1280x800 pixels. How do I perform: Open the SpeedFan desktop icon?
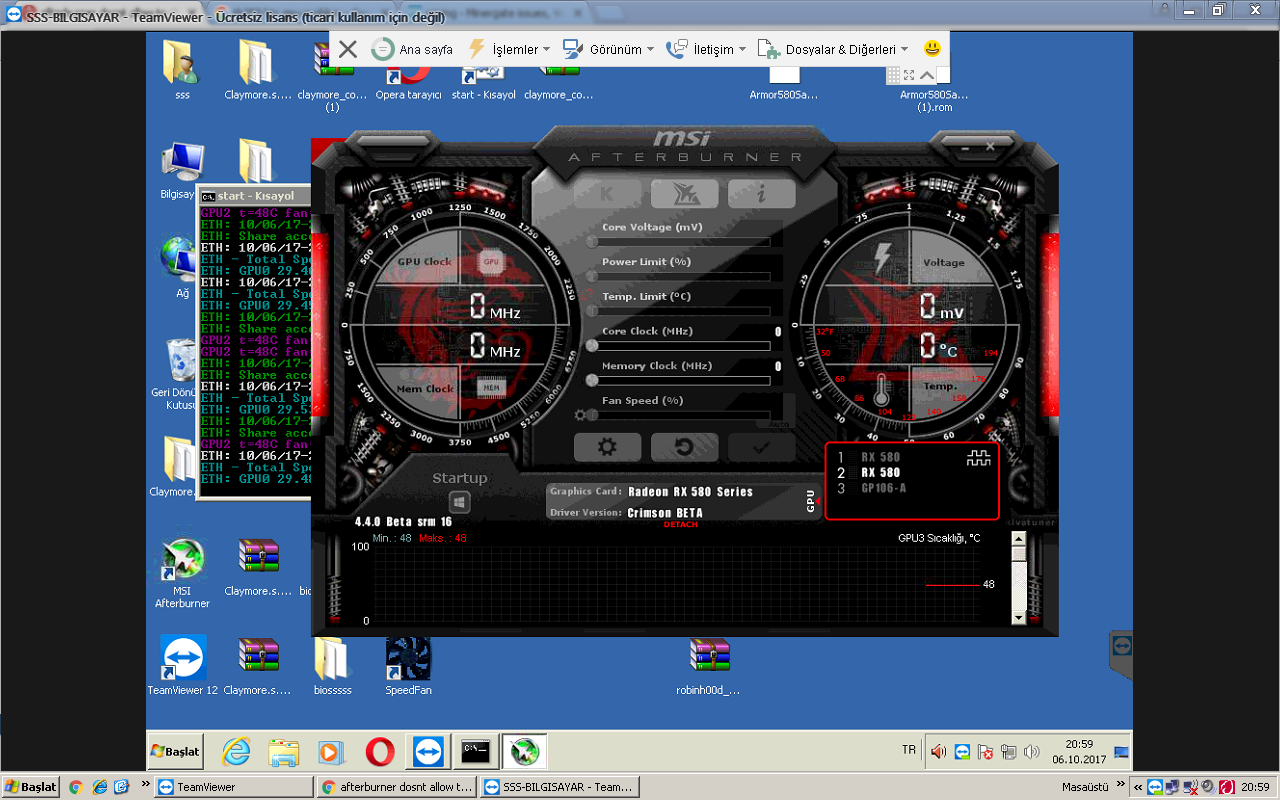408,667
